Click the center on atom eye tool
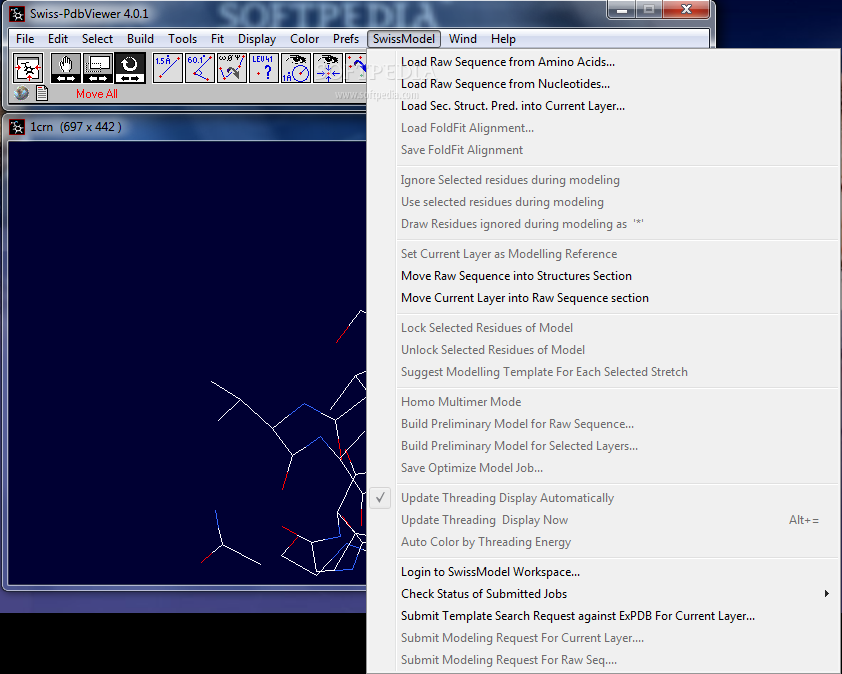 [x=328, y=68]
